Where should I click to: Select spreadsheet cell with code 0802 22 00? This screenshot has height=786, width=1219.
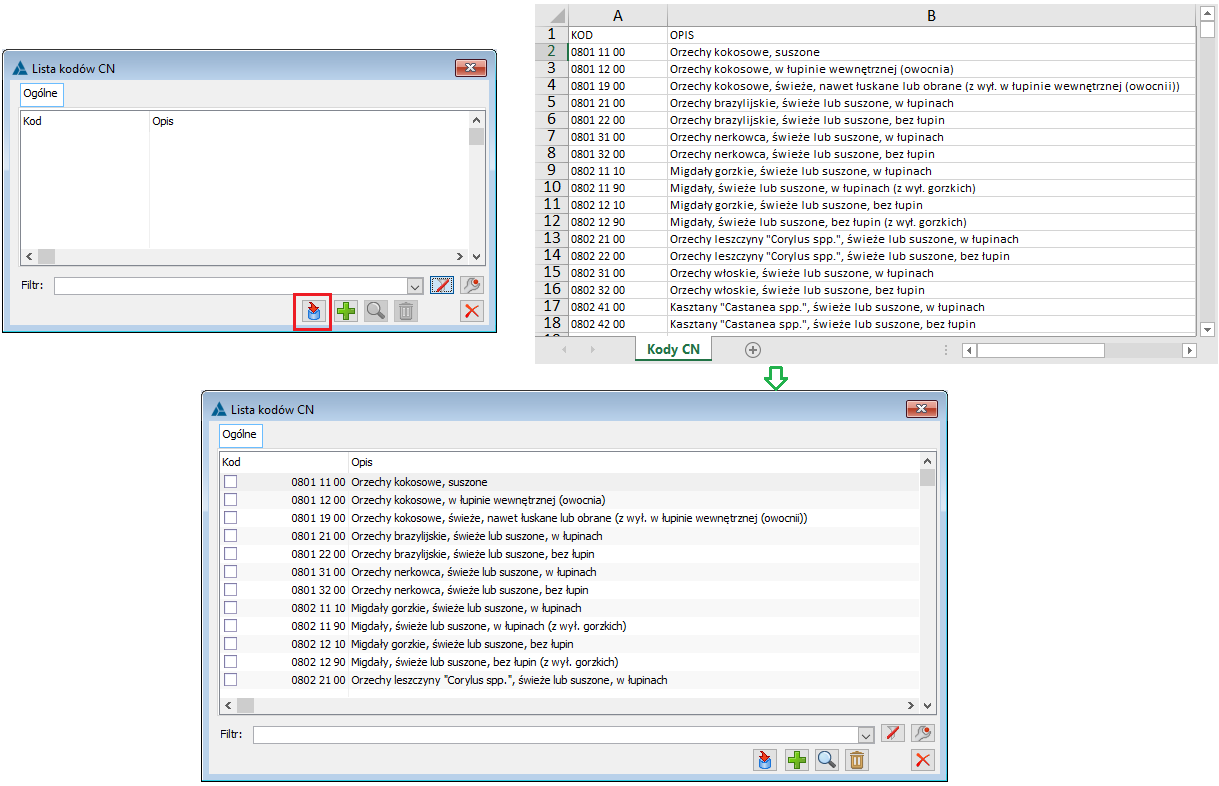click(617, 256)
